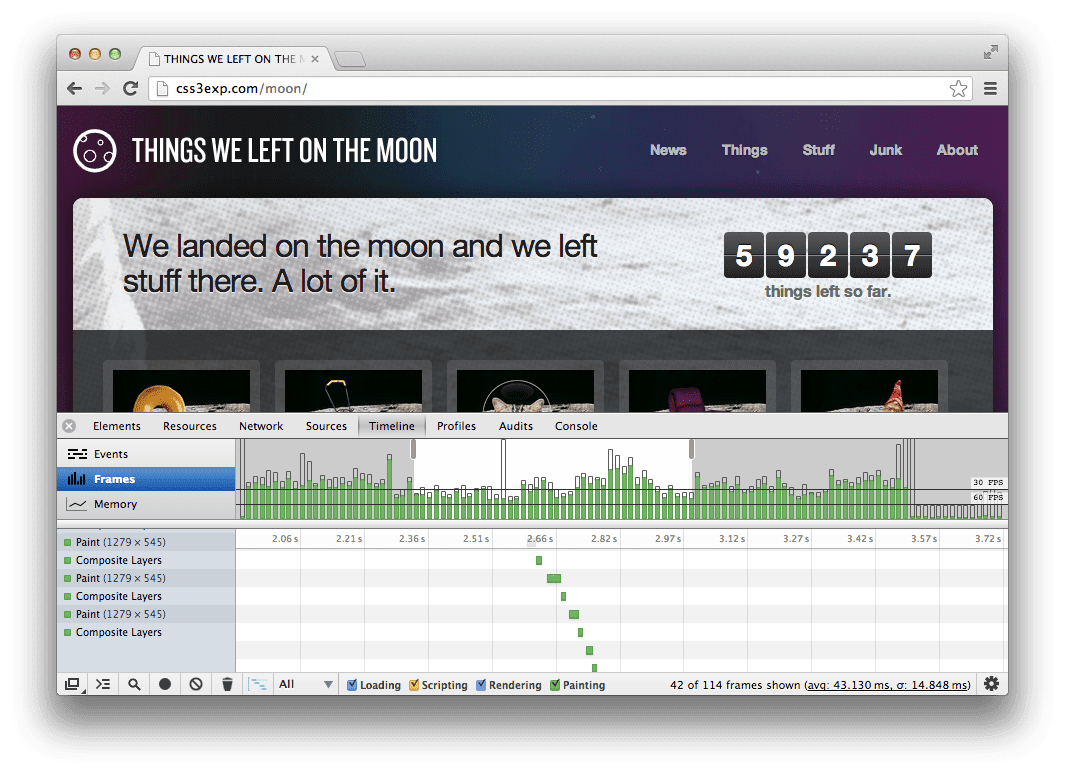Viewport: 1065px width, 774px height.
Task: Visit the News link in site navigation
Action: coord(668,150)
